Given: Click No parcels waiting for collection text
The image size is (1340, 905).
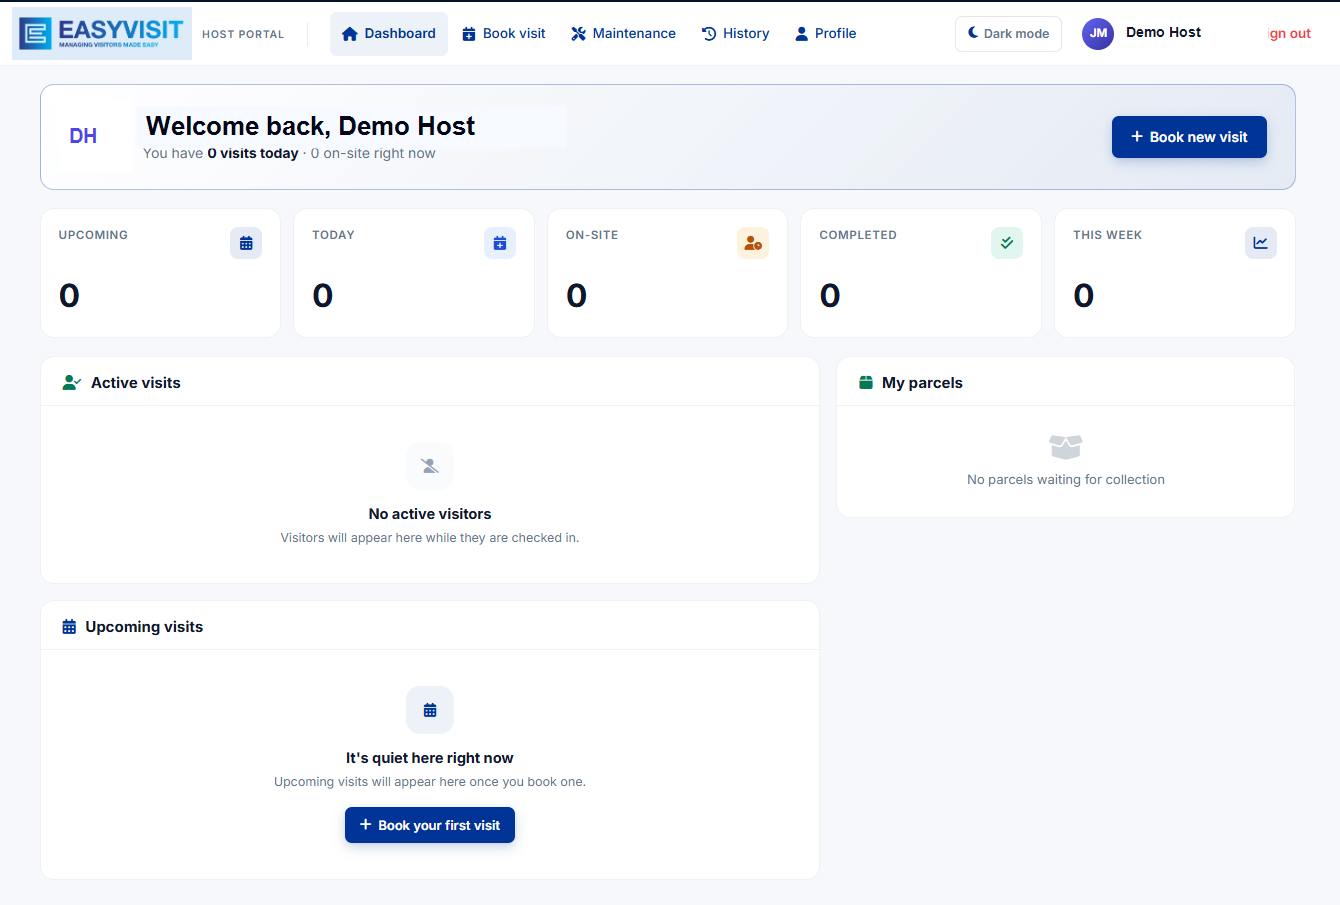Looking at the screenshot, I should coord(1066,480).
